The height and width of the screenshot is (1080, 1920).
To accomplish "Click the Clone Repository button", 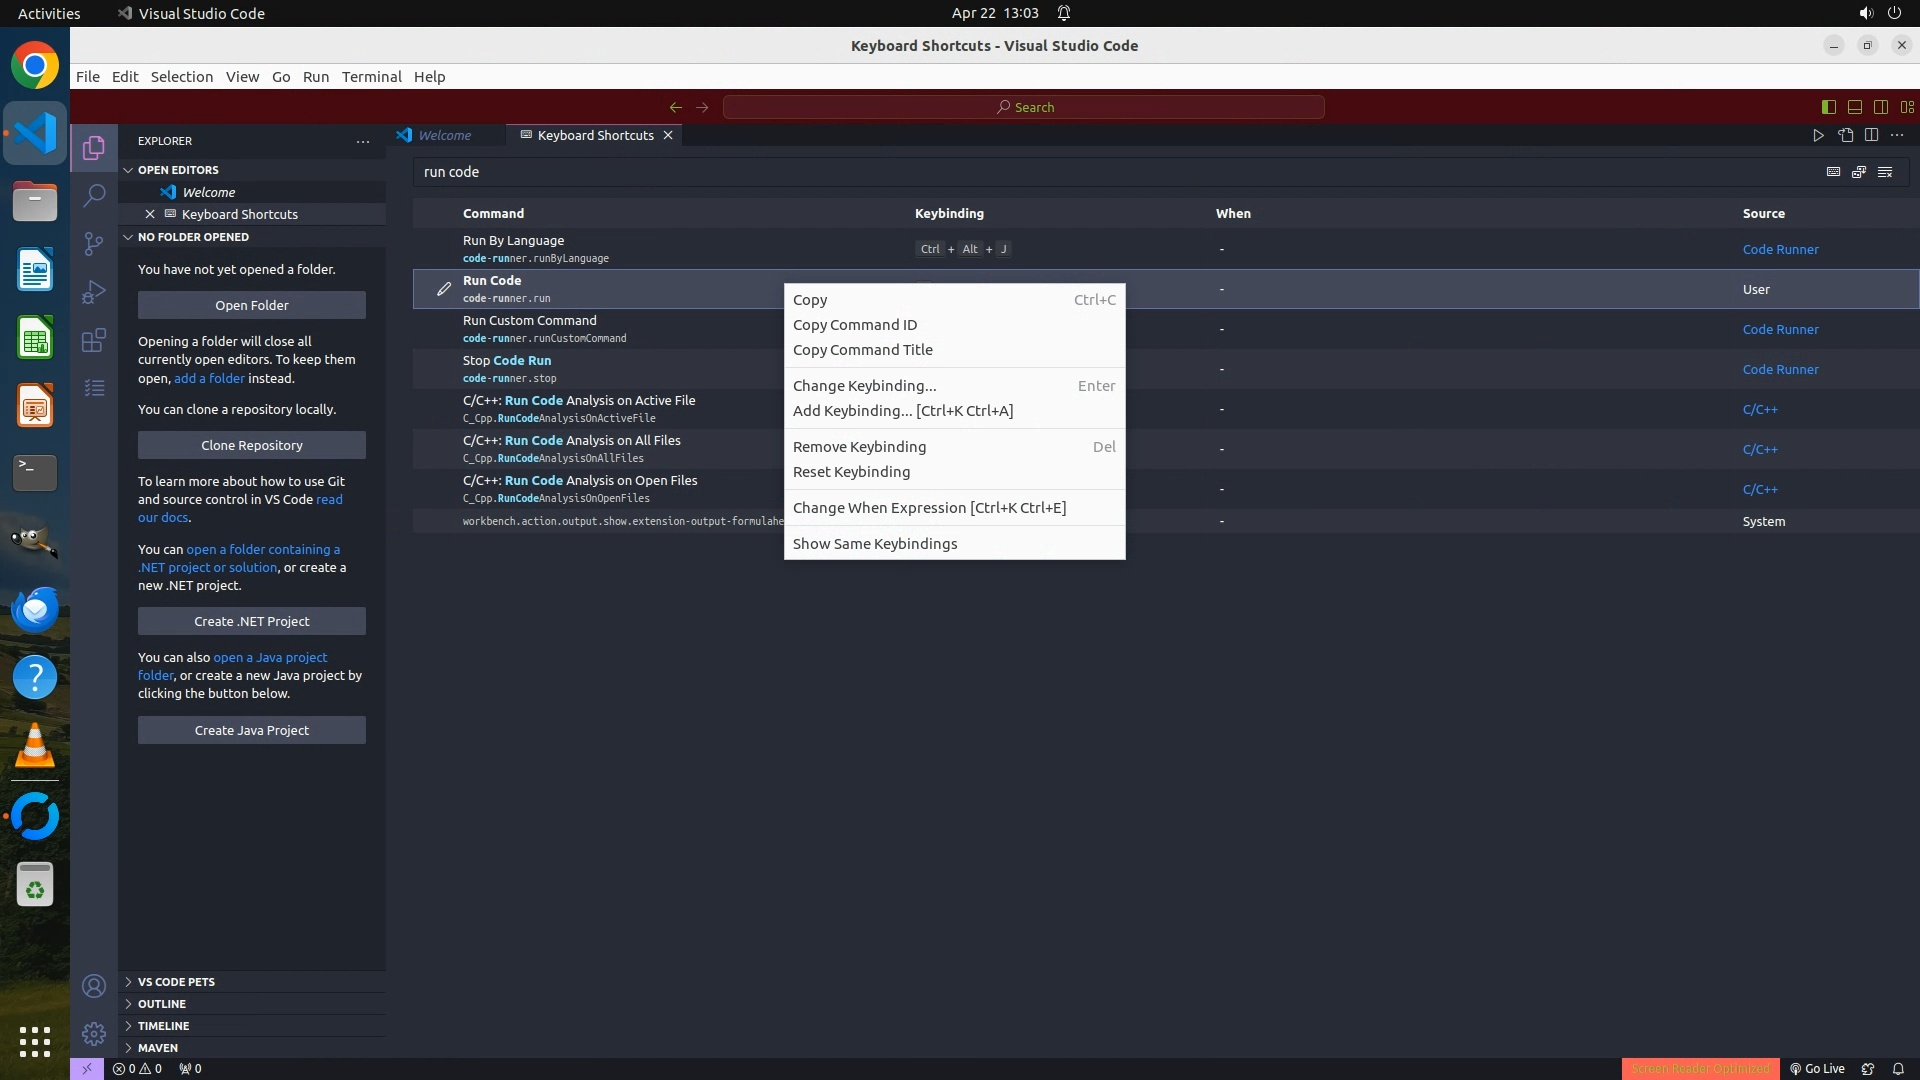I will [251, 445].
